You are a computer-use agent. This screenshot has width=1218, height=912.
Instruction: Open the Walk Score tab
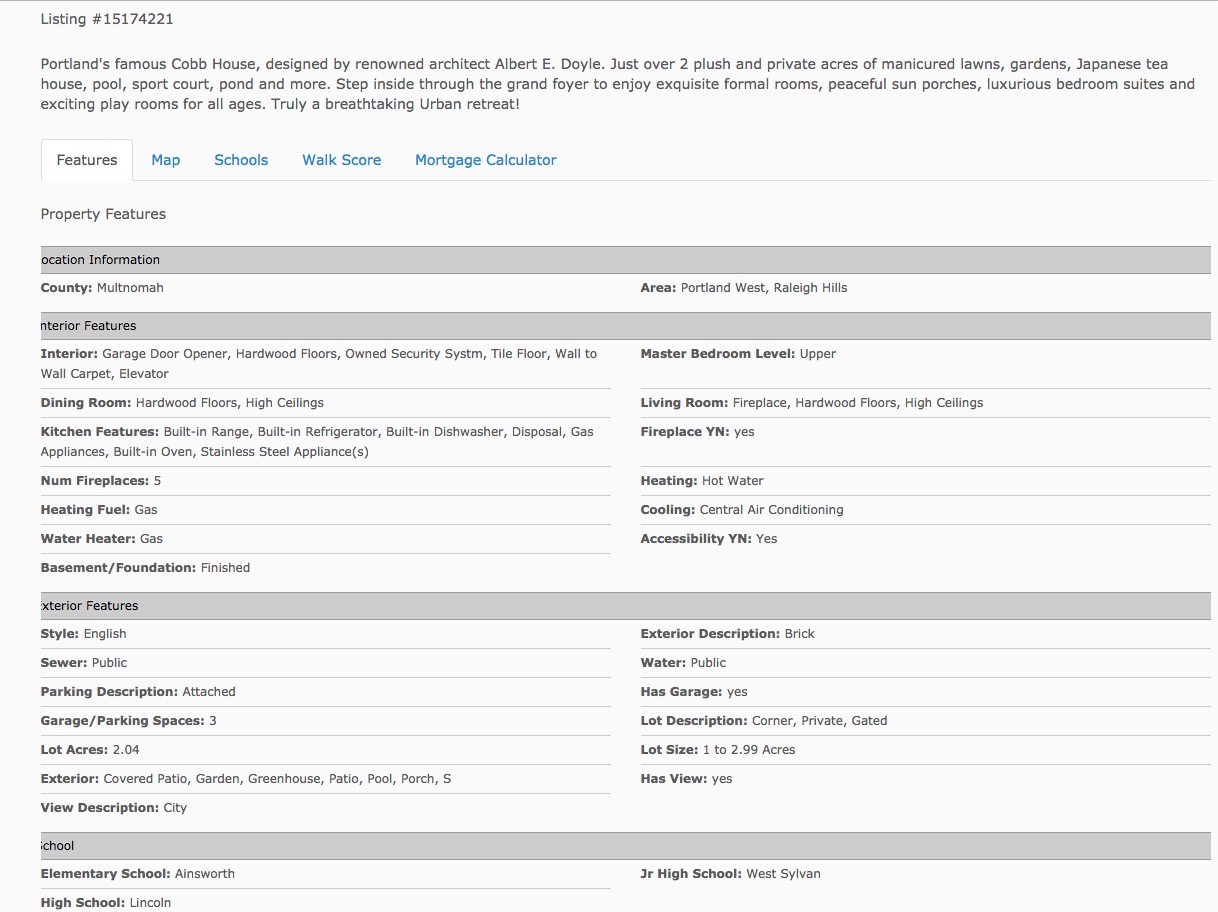pos(342,160)
